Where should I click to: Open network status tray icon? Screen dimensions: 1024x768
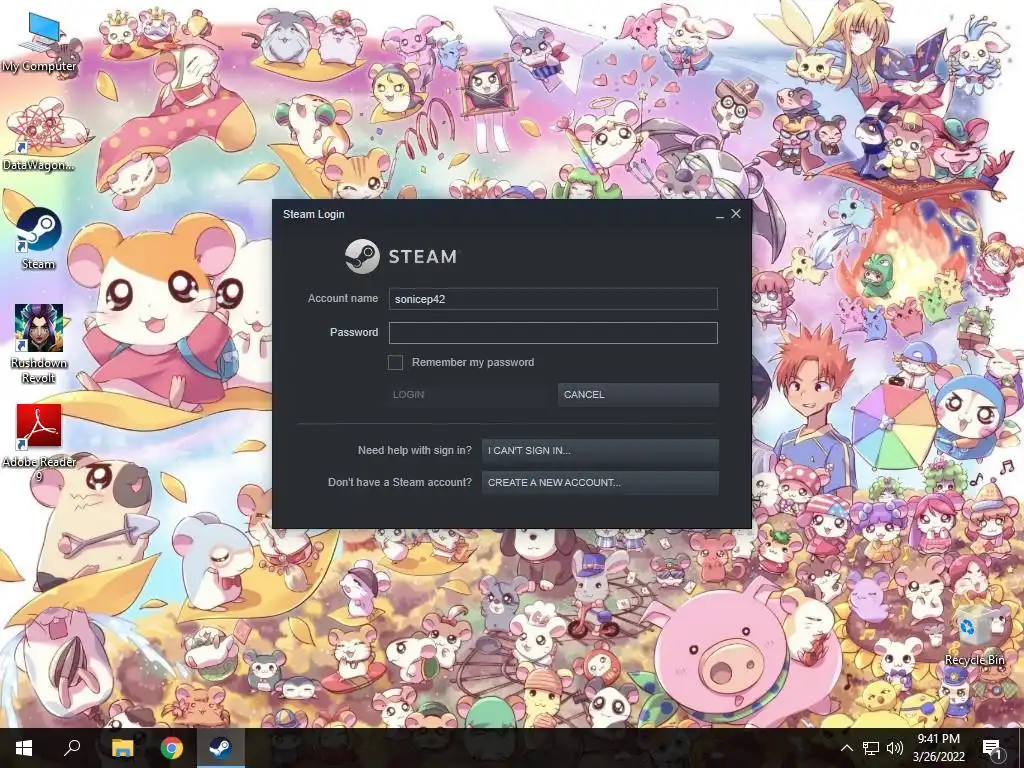871,748
